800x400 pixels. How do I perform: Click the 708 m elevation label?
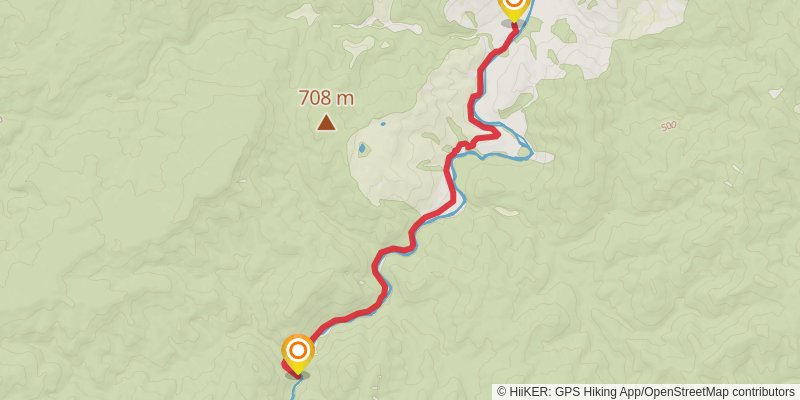tap(326, 97)
